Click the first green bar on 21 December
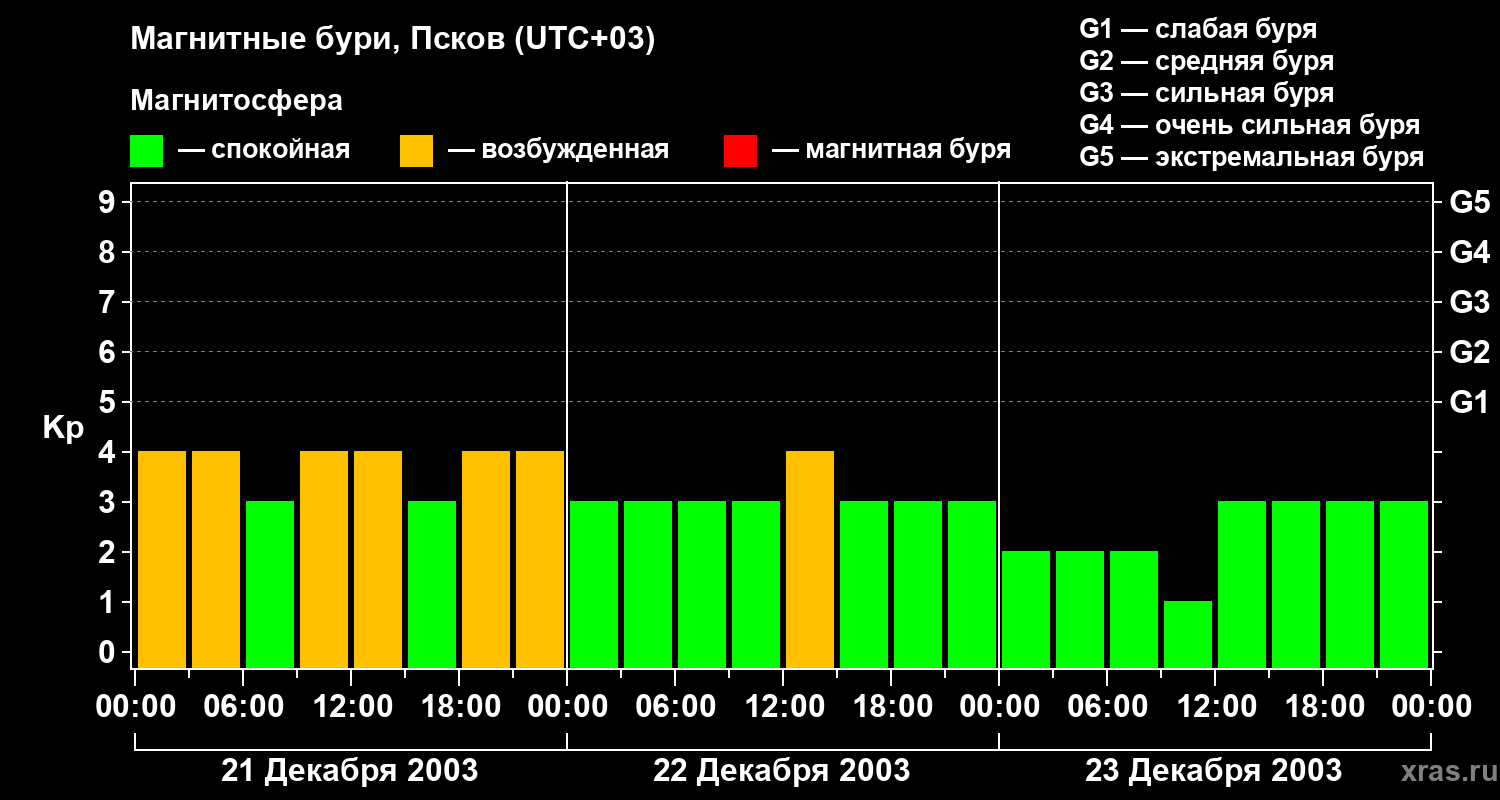This screenshot has width=1500, height=800. coord(270,584)
